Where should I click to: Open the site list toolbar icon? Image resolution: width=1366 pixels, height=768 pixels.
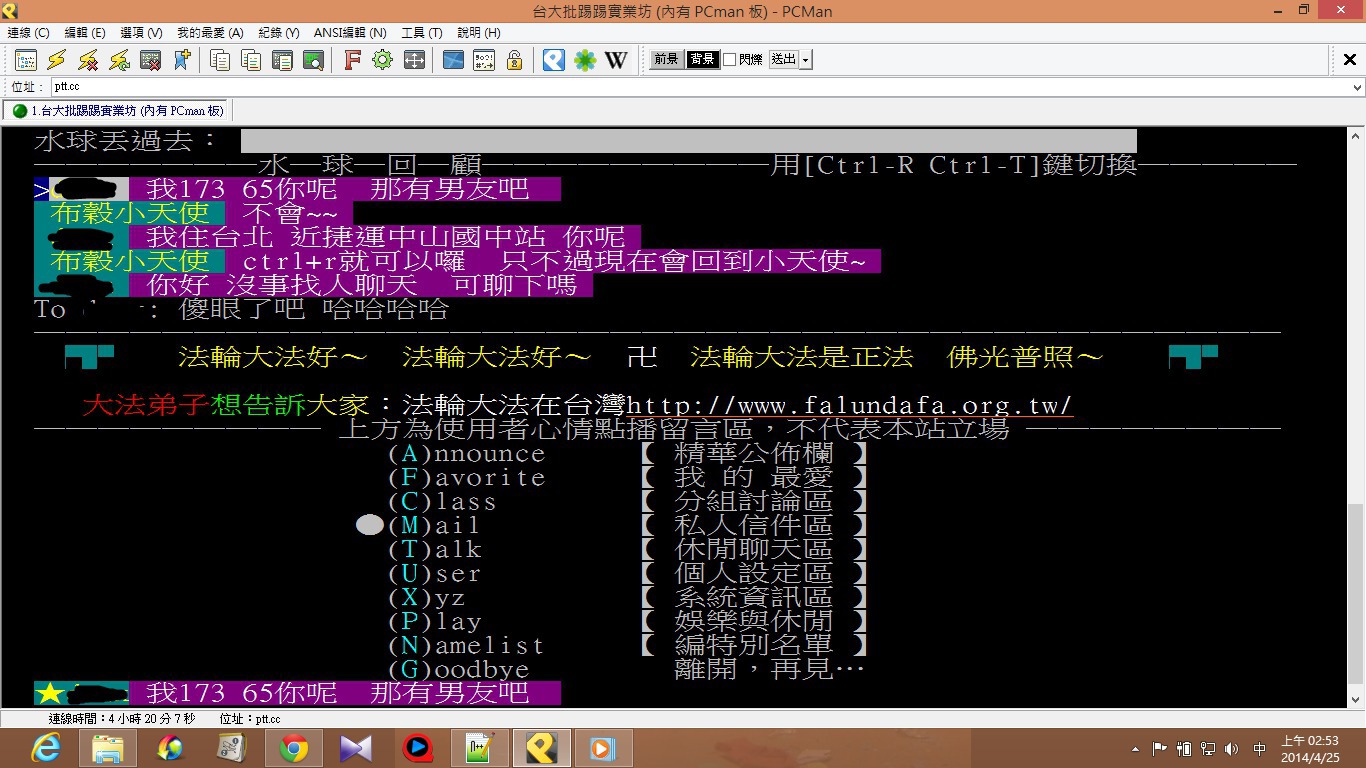pos(26,60)
